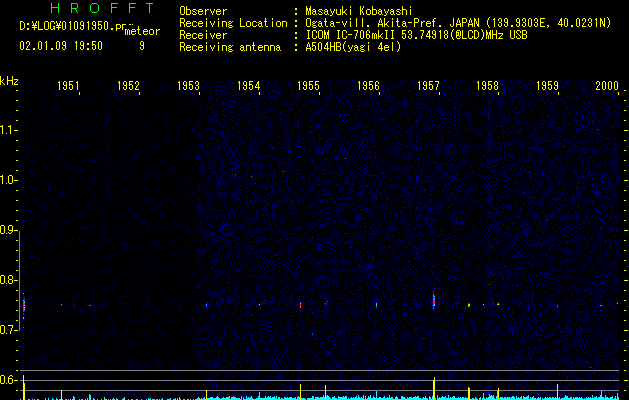Select observer name Masayuki Kobayashi
The height and width of the screenshot is (400, 629).
click(x=359, y=11)
